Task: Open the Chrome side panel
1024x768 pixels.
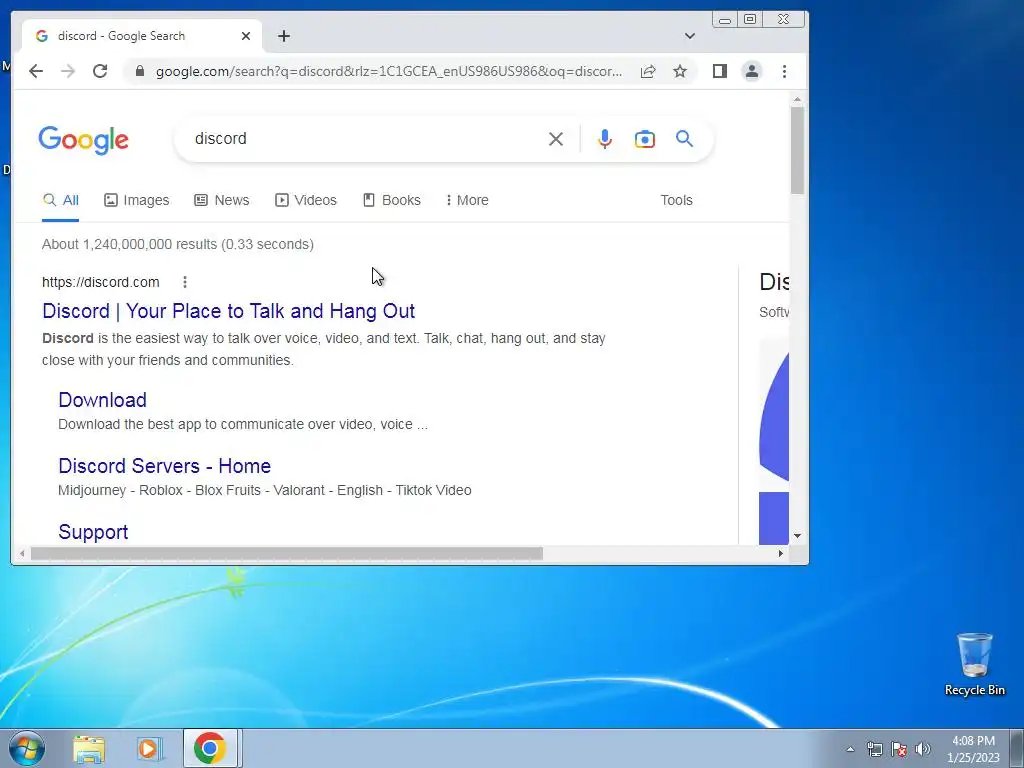Action: point(720,71)
